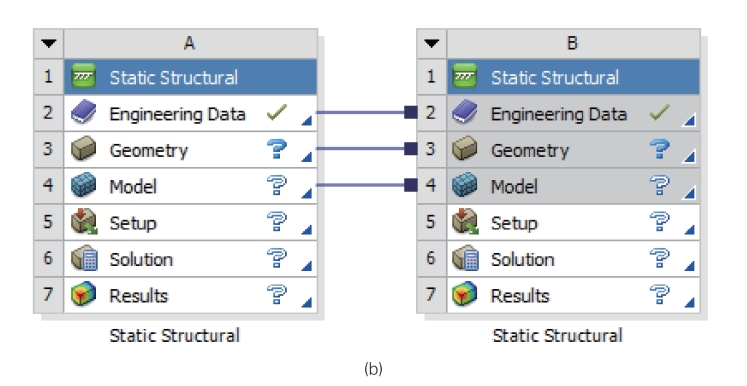Click the Geometry link connector square on B
The width and height of the screenshot is (747, 386).
pos(411,149)
